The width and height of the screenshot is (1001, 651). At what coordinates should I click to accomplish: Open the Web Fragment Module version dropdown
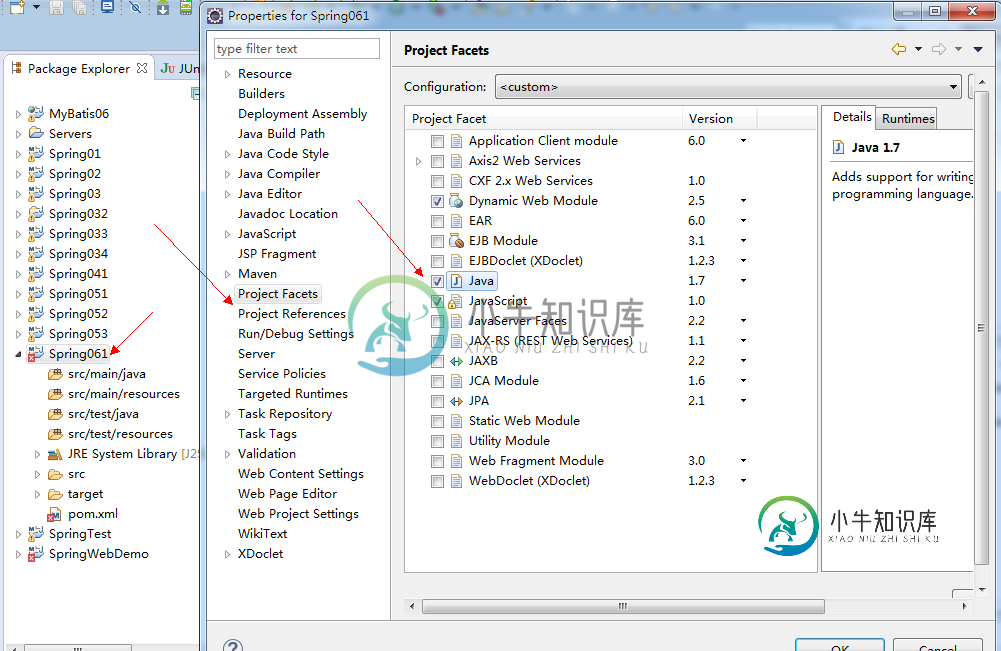pyautogui.click(x=743, y=461)
